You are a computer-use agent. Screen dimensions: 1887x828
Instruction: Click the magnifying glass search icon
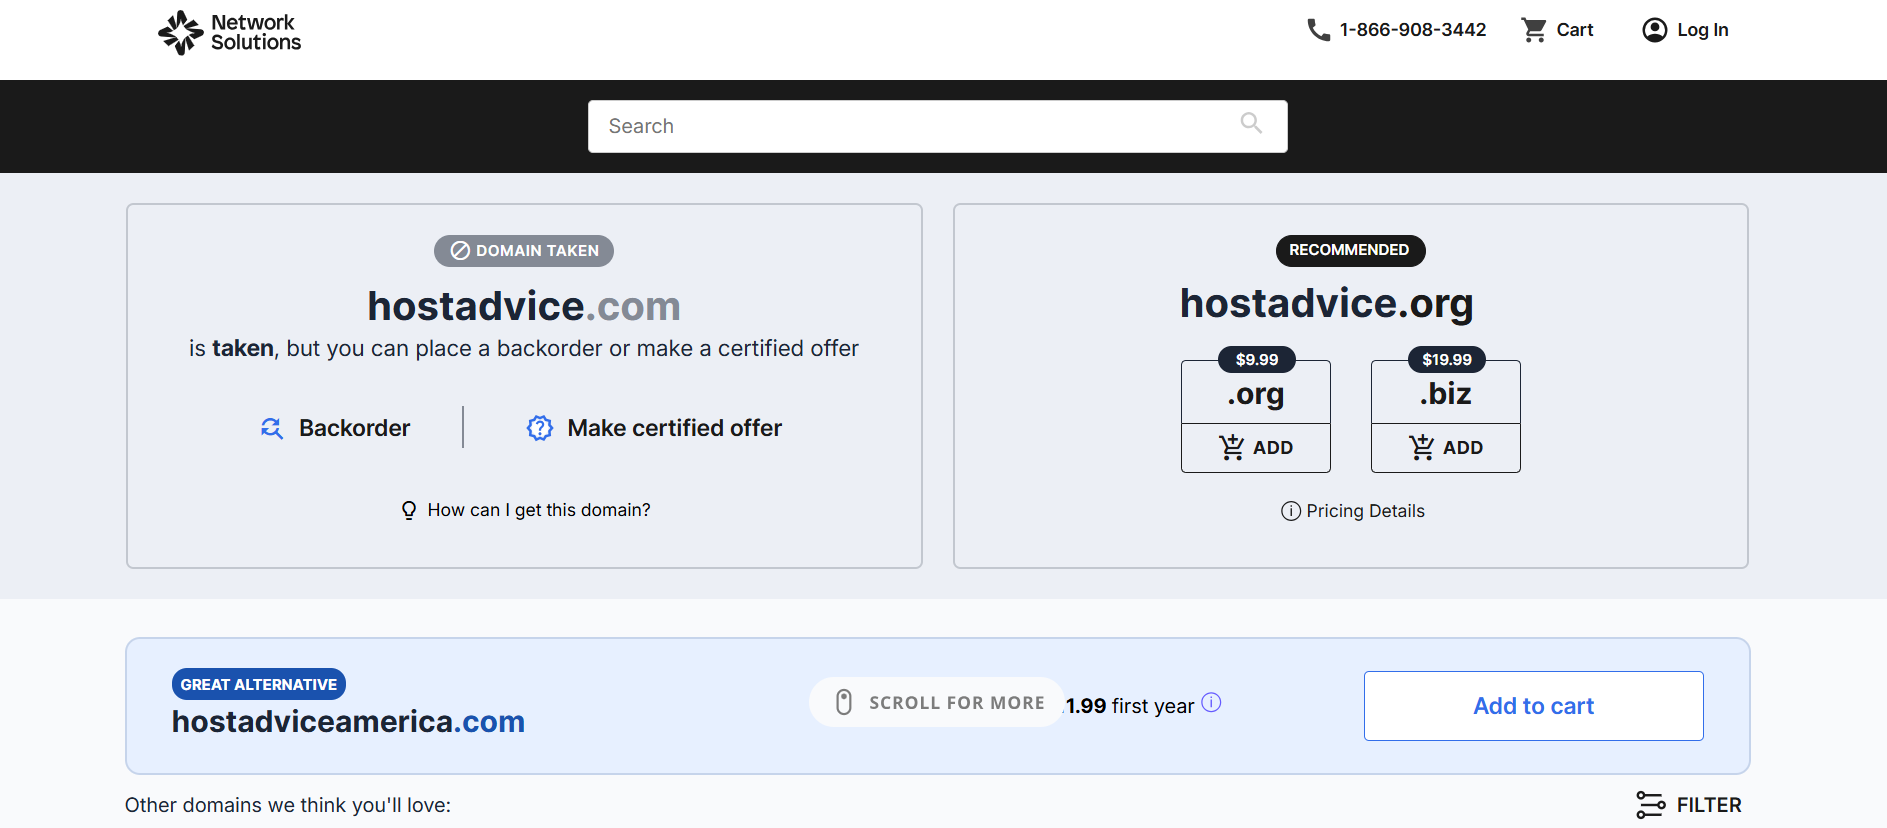tap(1251, 123)
